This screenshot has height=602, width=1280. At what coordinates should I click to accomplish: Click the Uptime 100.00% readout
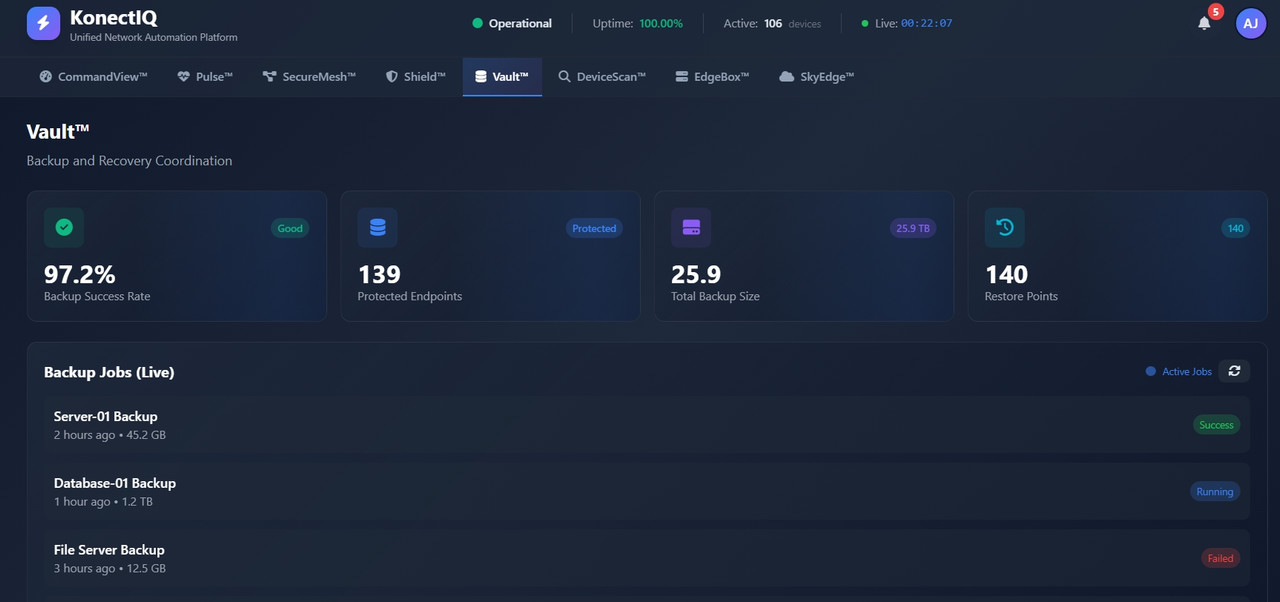tap(638, 23)
